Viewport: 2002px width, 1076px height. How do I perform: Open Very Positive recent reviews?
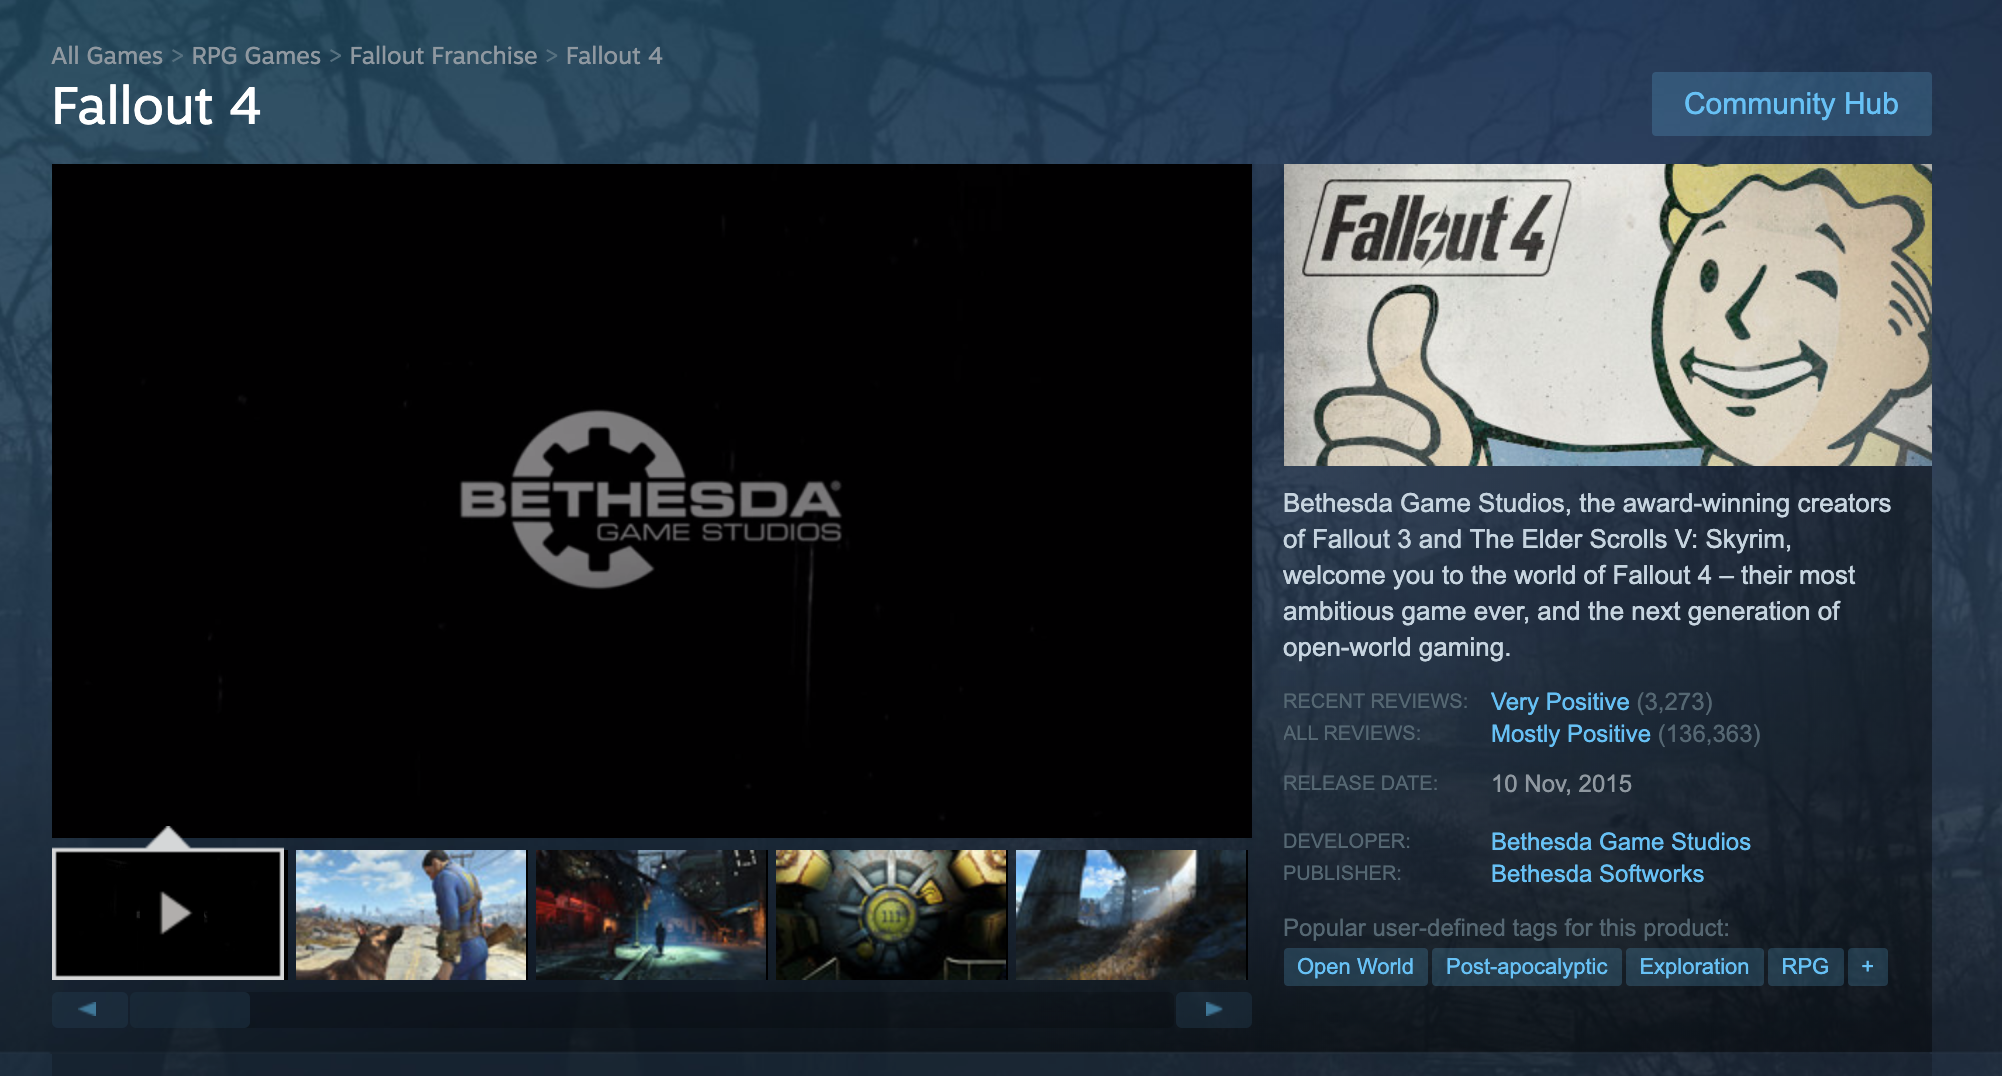tap(1559, 702)
